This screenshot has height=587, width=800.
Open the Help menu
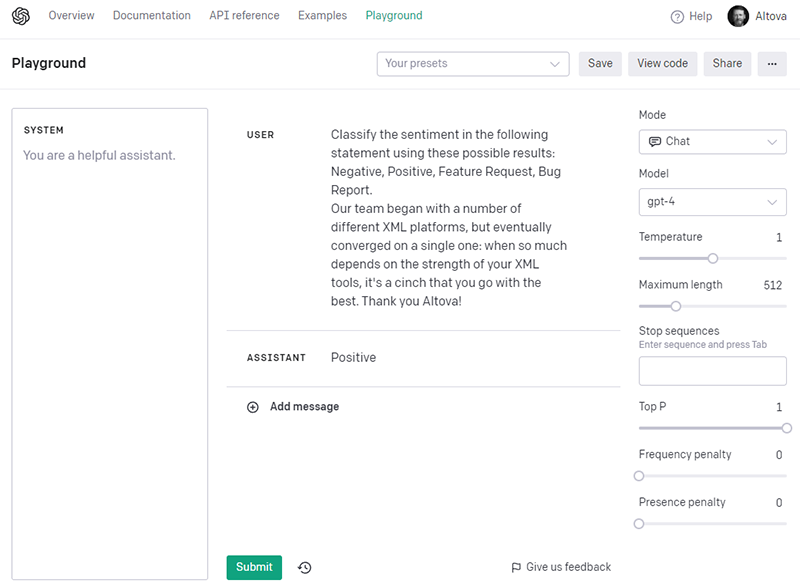pos(691,15)
